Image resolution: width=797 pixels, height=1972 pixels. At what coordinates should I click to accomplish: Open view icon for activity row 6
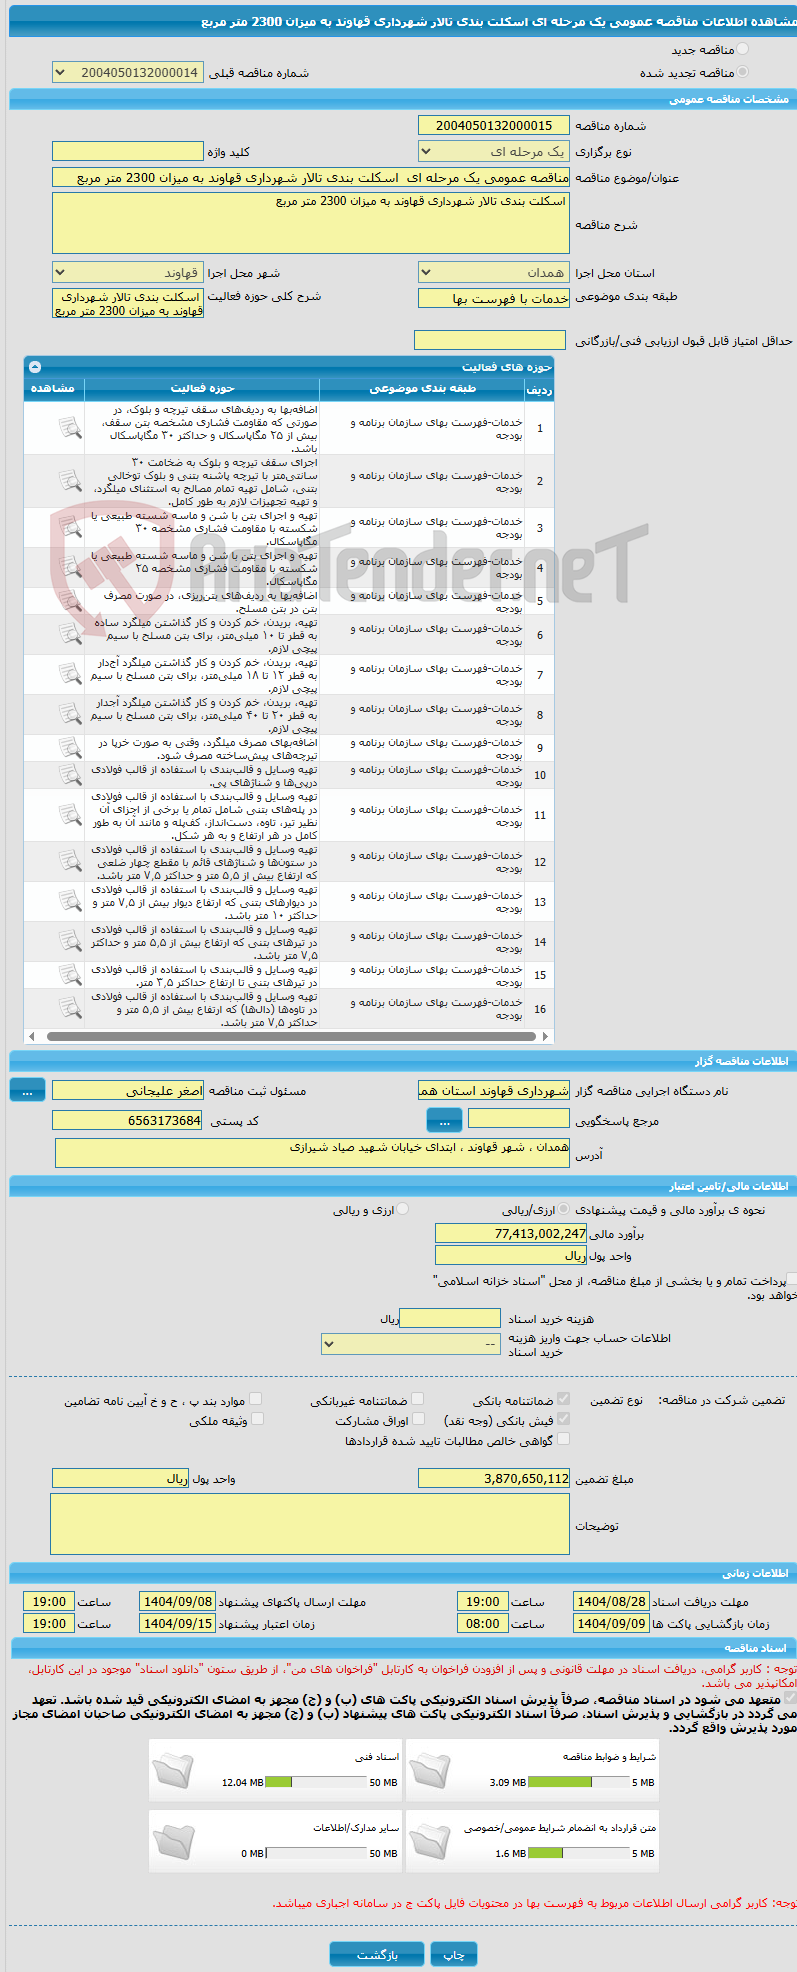tap(70, 634)
